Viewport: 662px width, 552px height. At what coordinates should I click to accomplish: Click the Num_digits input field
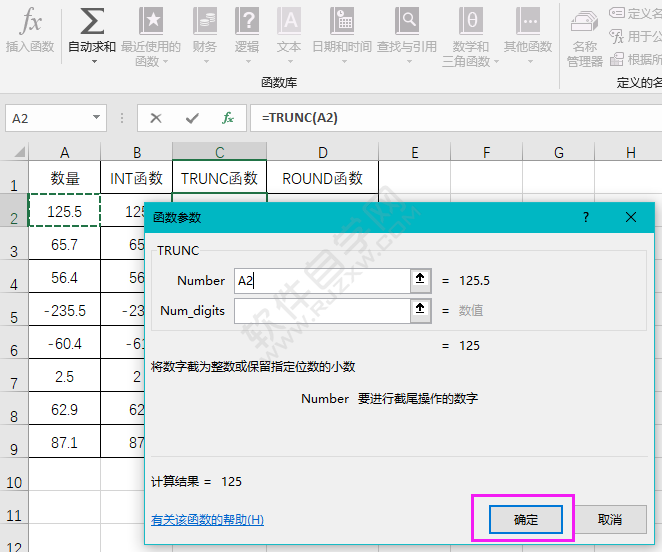(x=322, y=311)
